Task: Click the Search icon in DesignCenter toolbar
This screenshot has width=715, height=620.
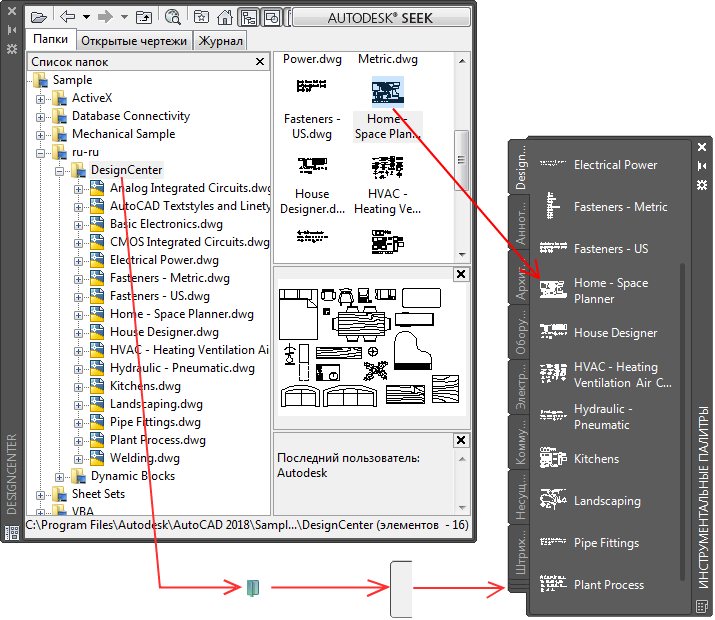Action: (x=173, y=18)
